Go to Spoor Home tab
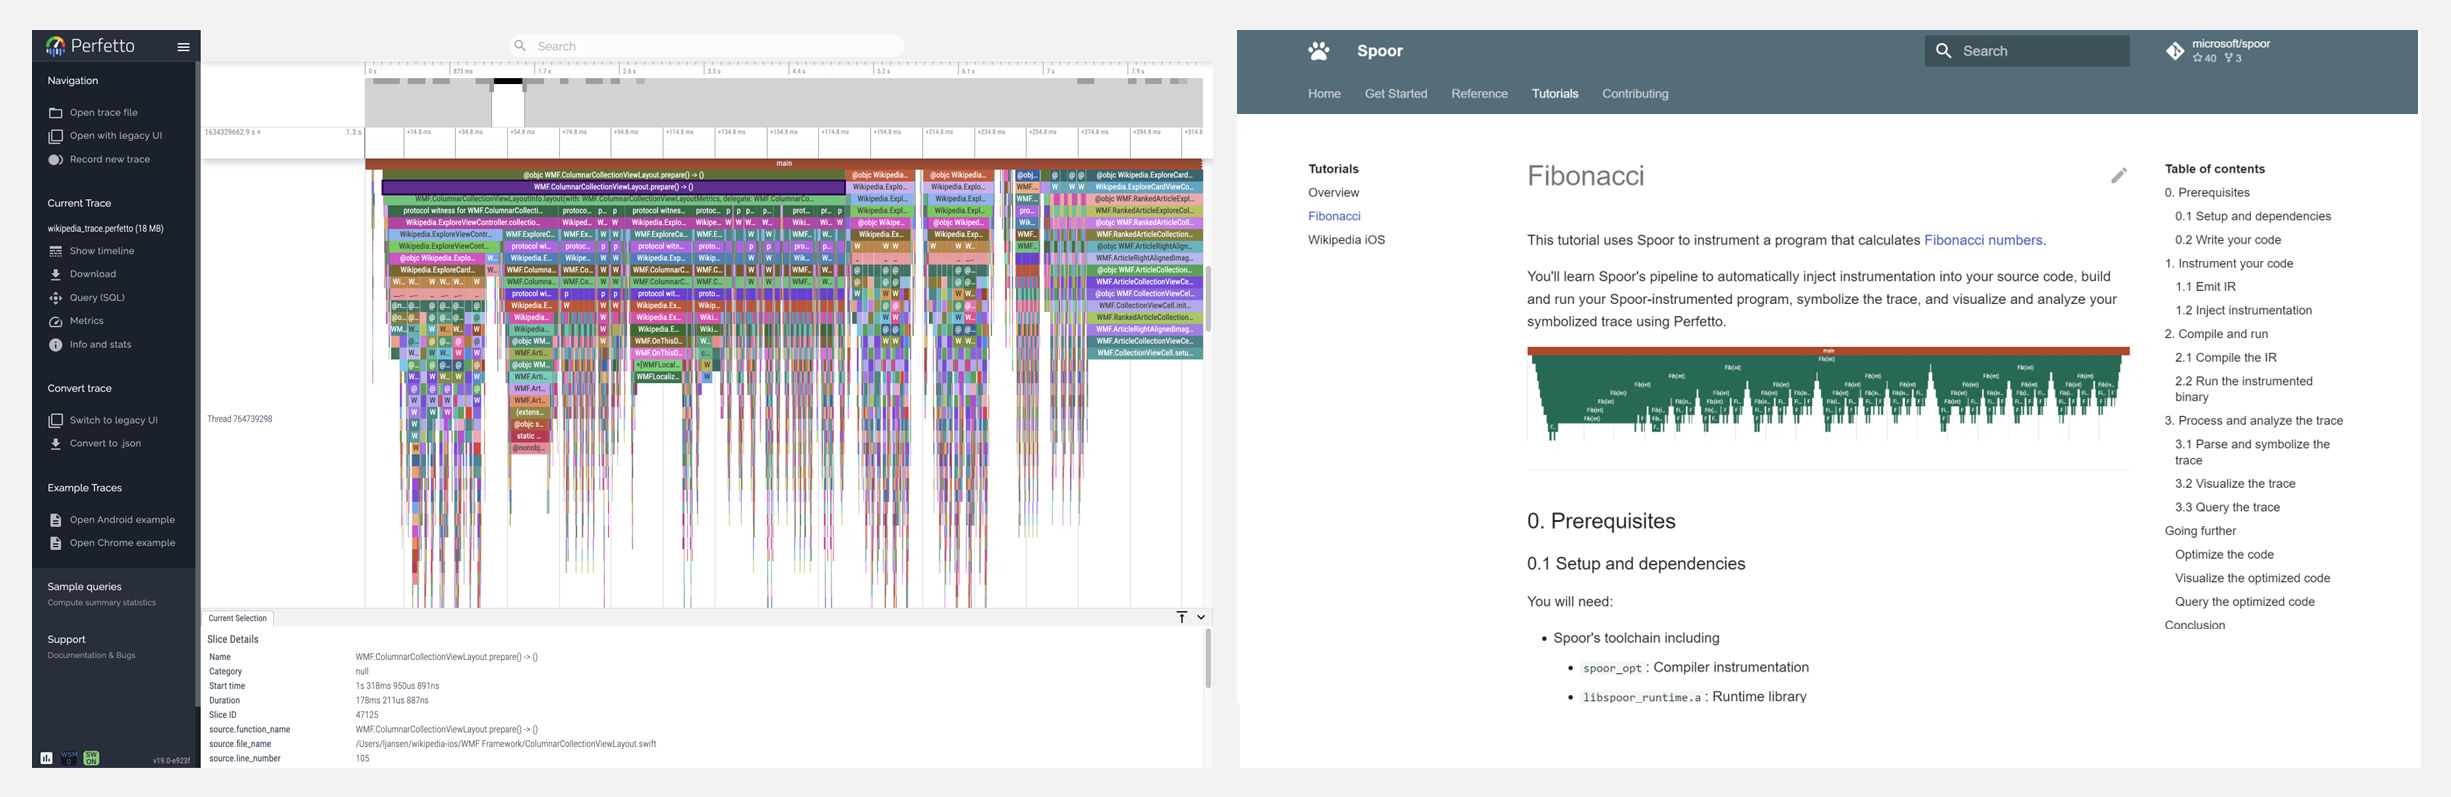The image size is (2451, 797). [1324, 94]
